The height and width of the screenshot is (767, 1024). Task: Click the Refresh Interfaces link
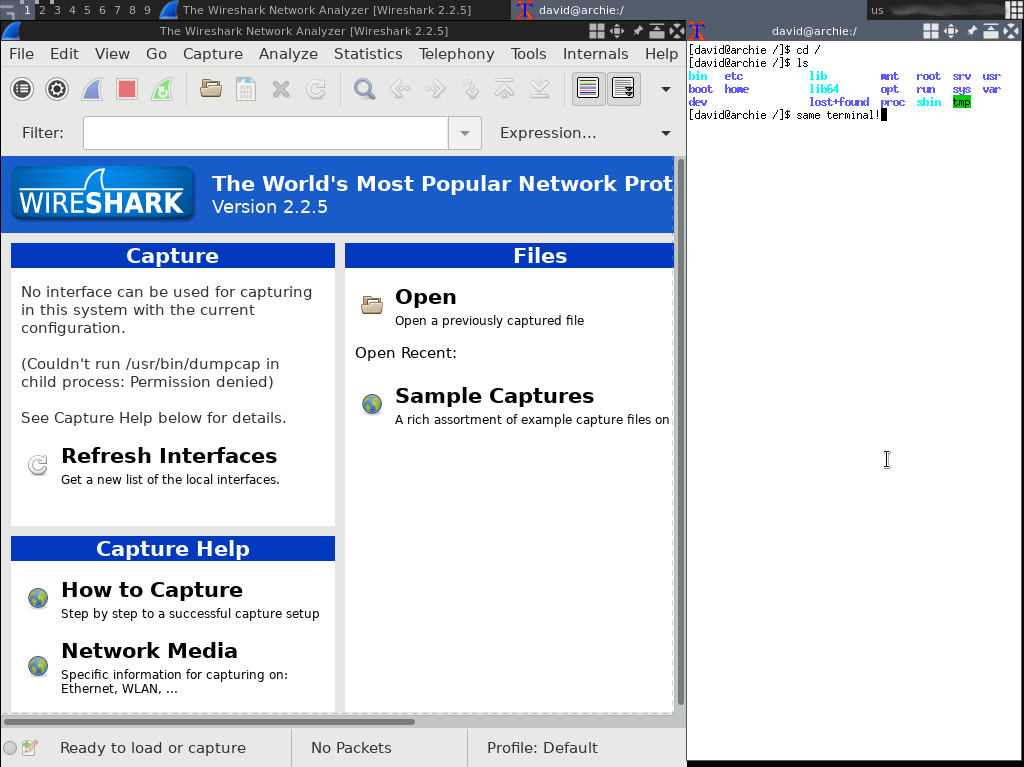coord(169,456)
